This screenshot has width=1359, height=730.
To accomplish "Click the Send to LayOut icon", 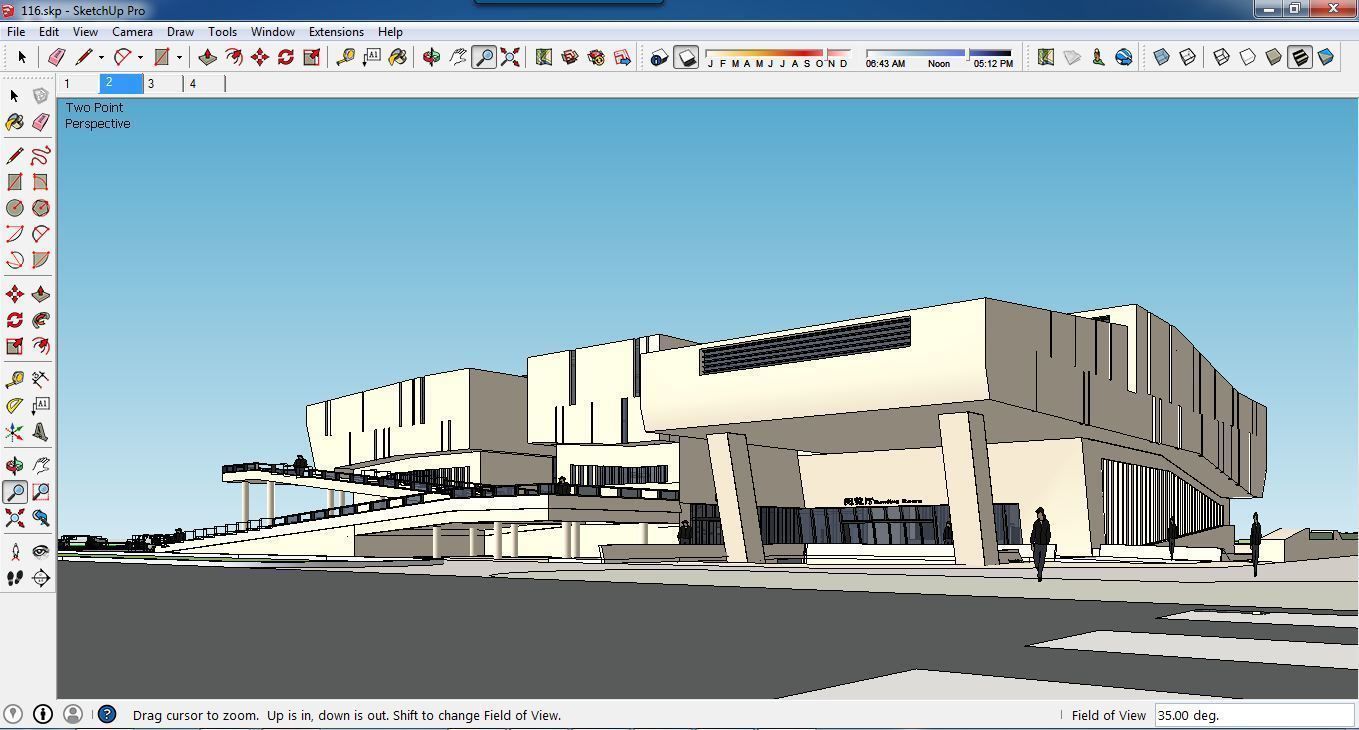I will (622, 57).
